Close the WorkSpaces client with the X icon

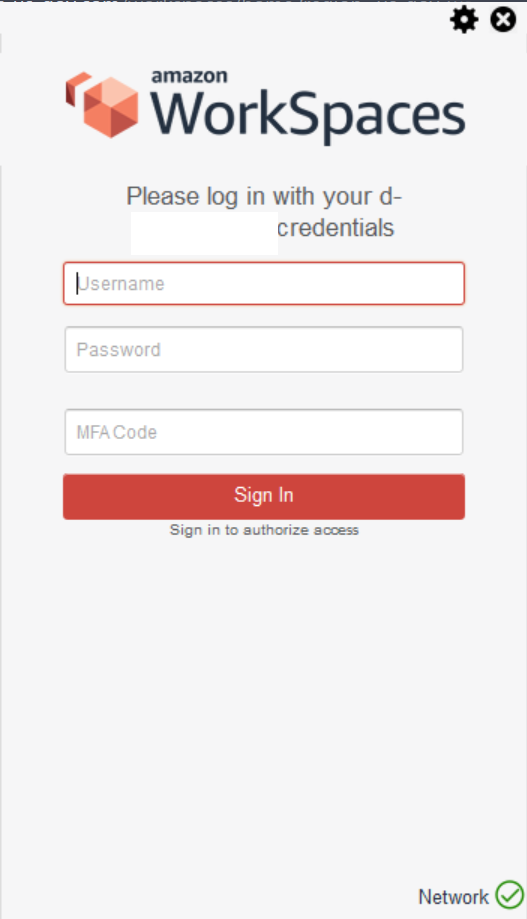503,20
